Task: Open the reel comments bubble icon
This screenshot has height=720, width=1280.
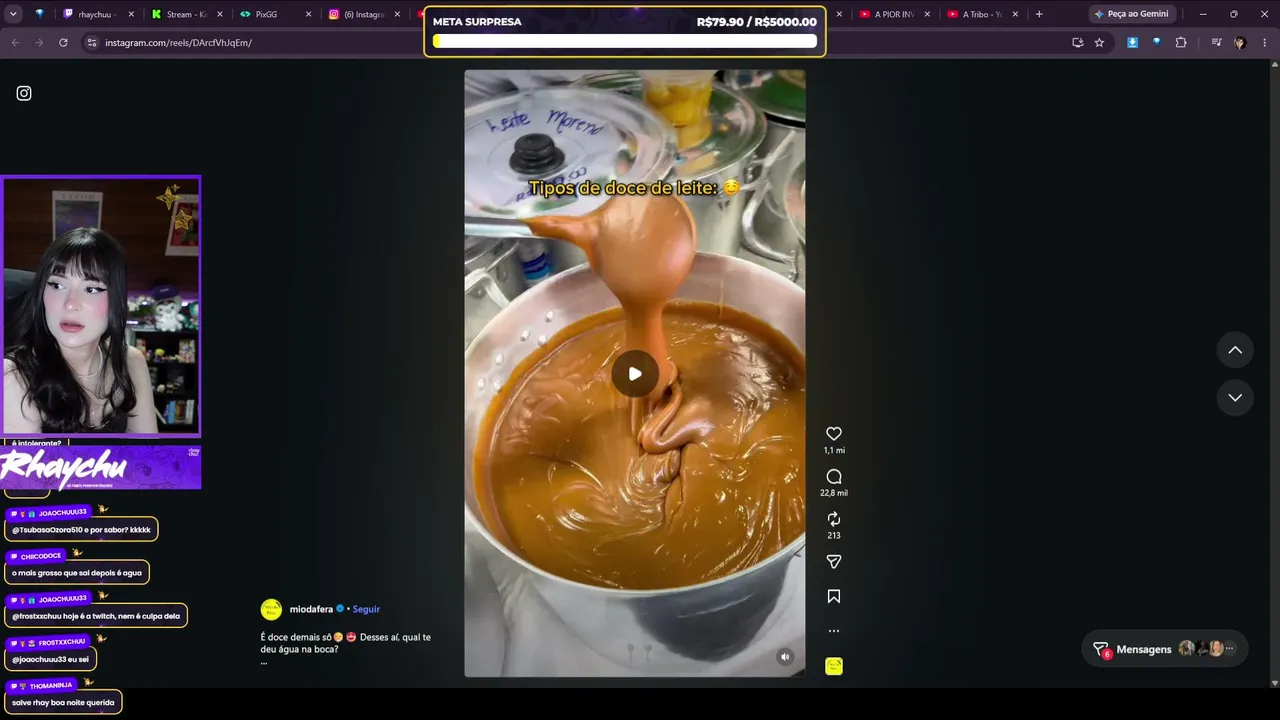Action: (834, 477)
